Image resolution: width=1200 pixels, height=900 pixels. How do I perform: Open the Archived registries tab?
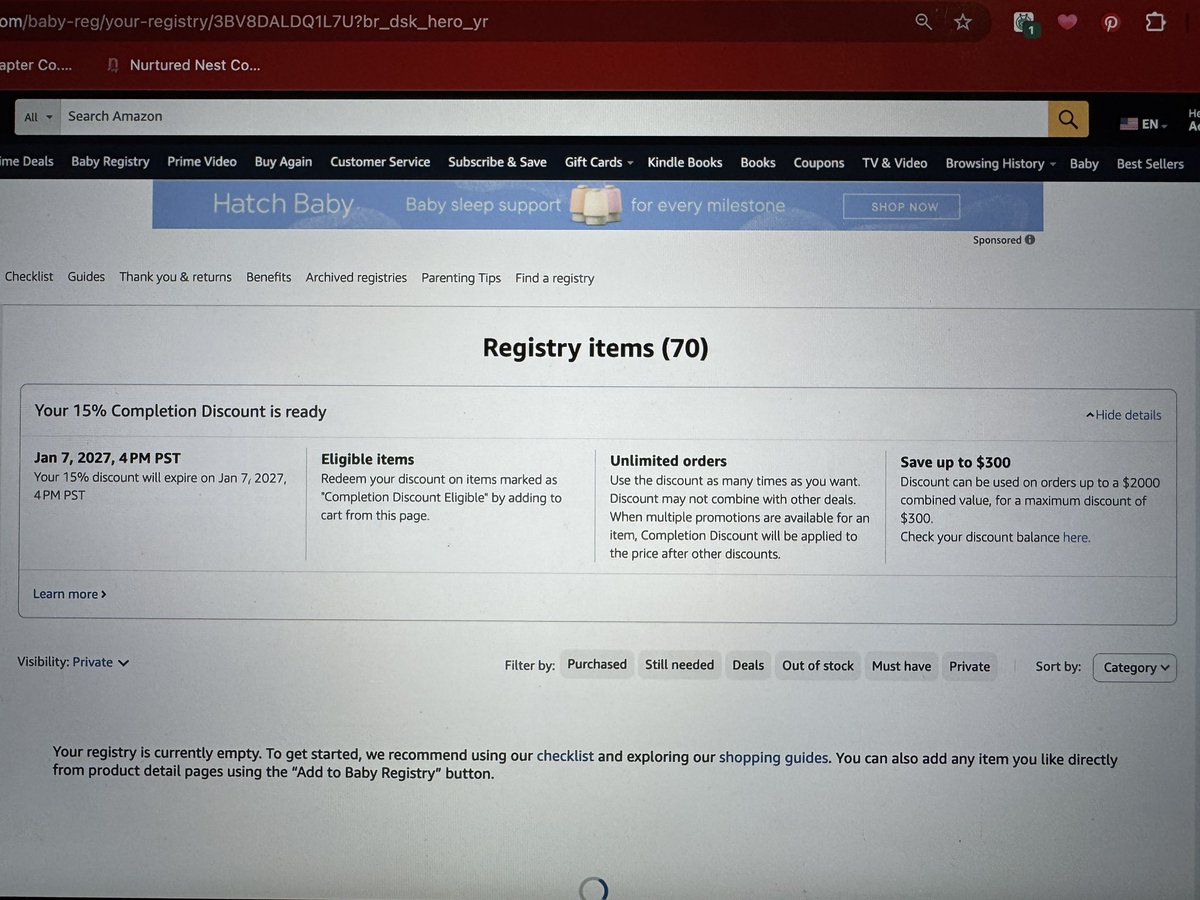pos(356,277)
